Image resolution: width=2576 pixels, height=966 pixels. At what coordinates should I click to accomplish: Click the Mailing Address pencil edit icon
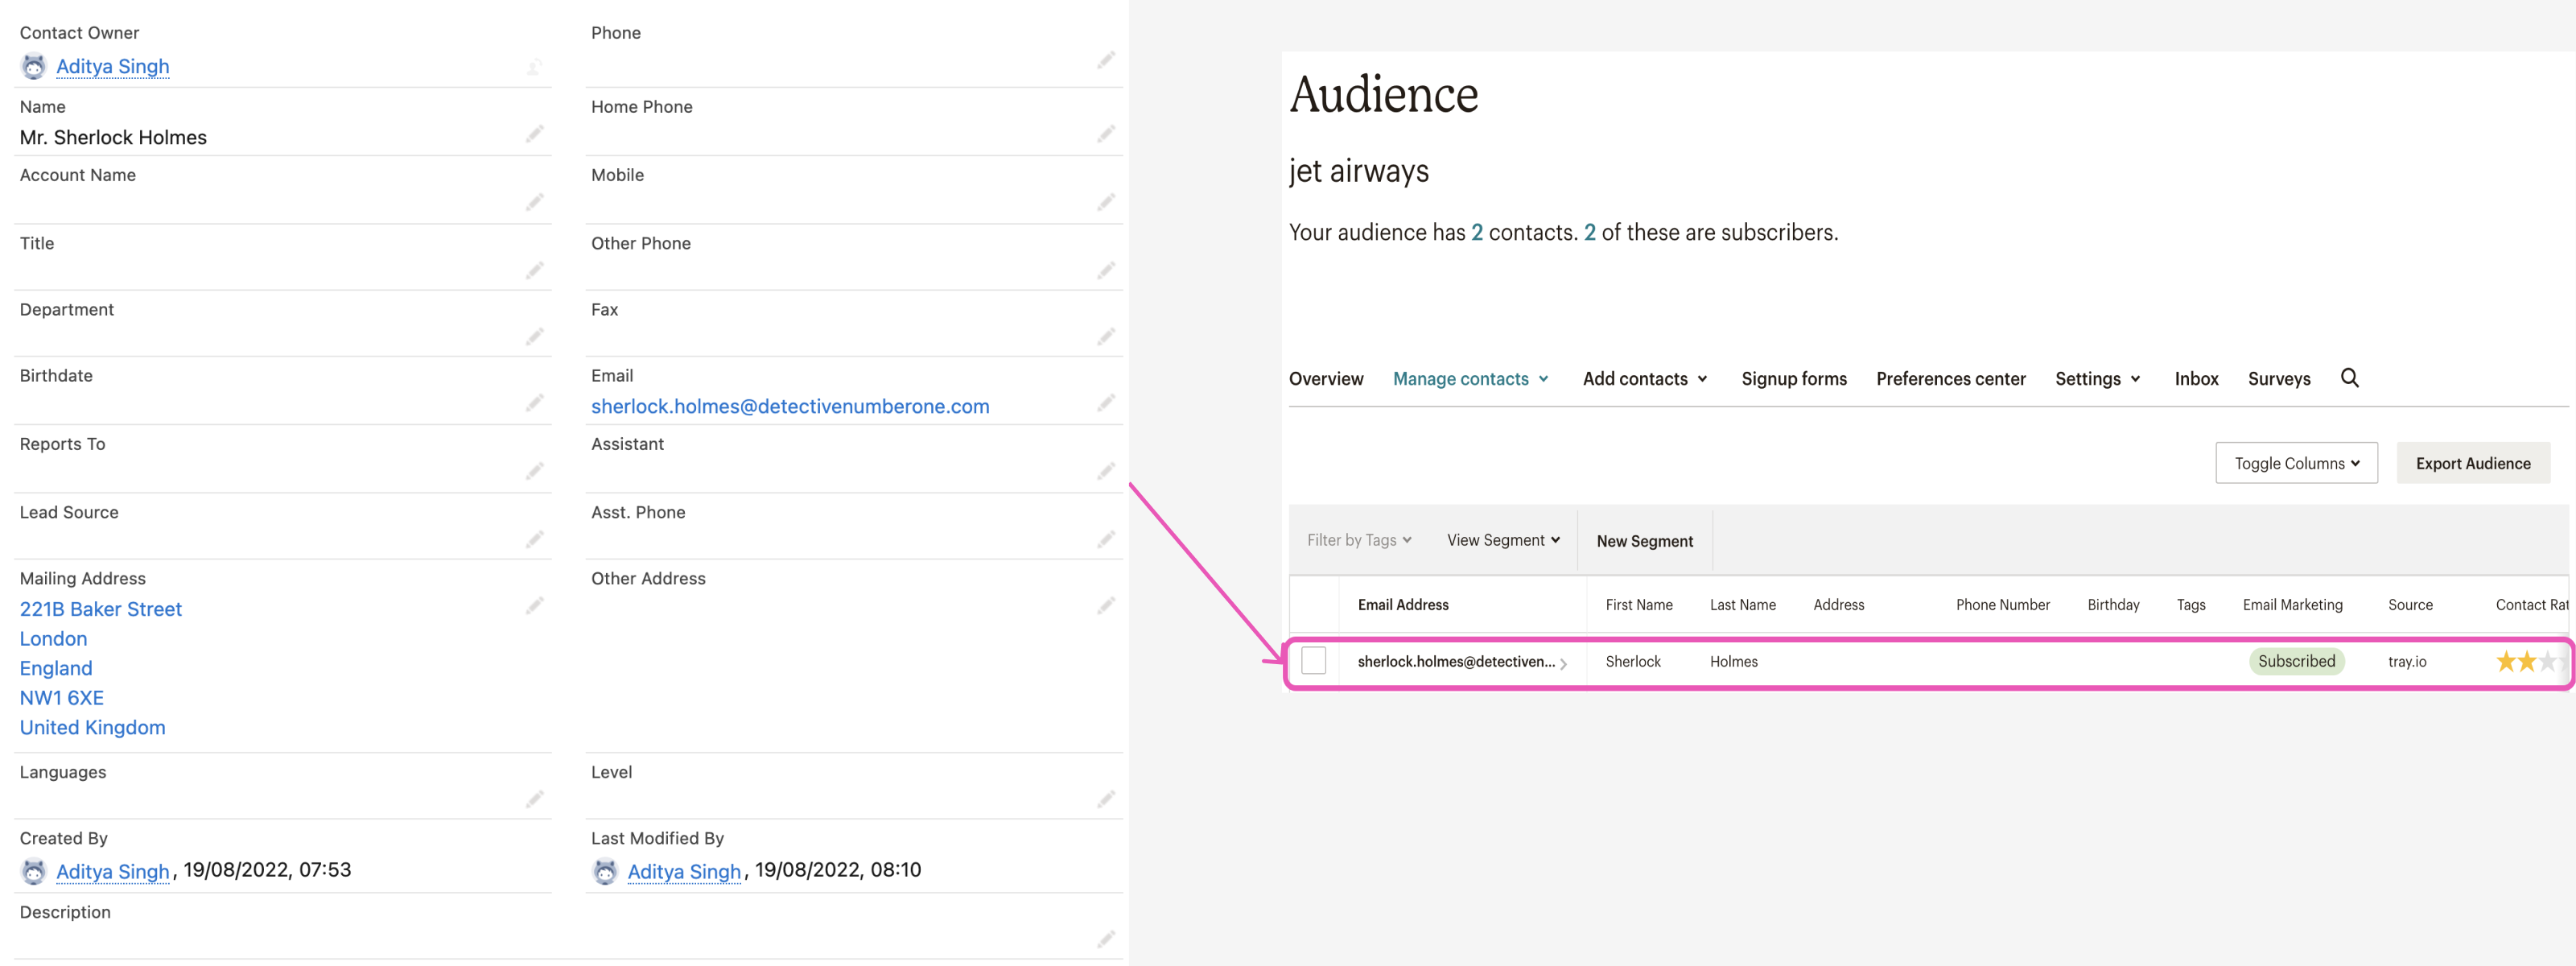click(x=535, y=606)
